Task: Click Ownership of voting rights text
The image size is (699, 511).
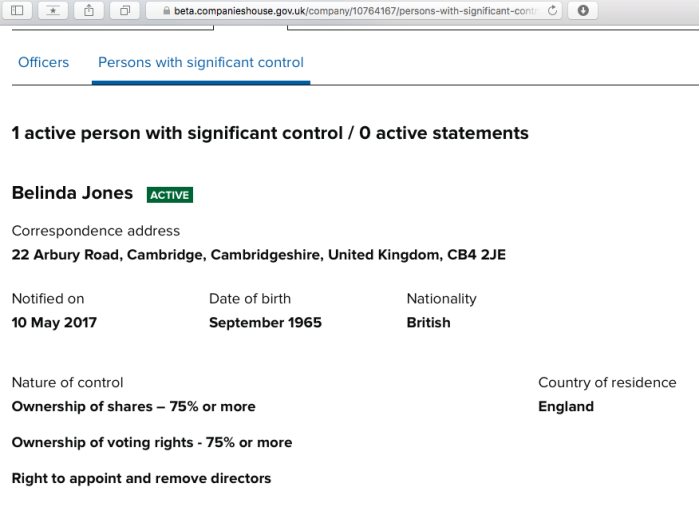Action: tap(152, 443)
